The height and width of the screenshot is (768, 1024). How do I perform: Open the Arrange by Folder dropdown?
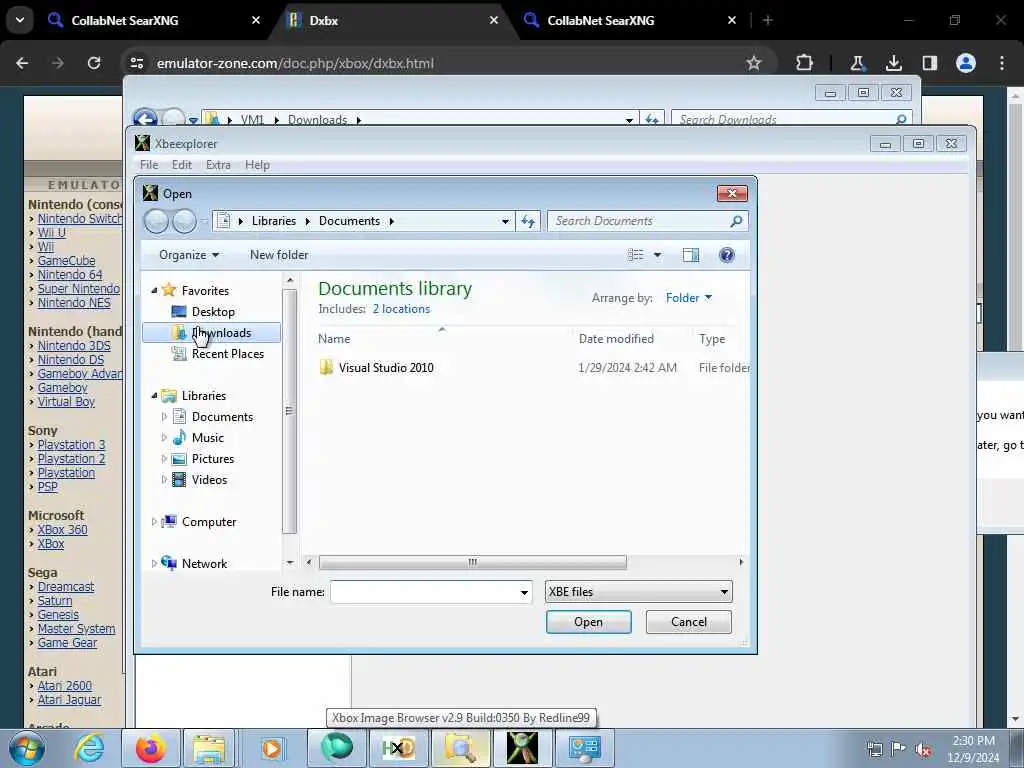coord(688,298)
